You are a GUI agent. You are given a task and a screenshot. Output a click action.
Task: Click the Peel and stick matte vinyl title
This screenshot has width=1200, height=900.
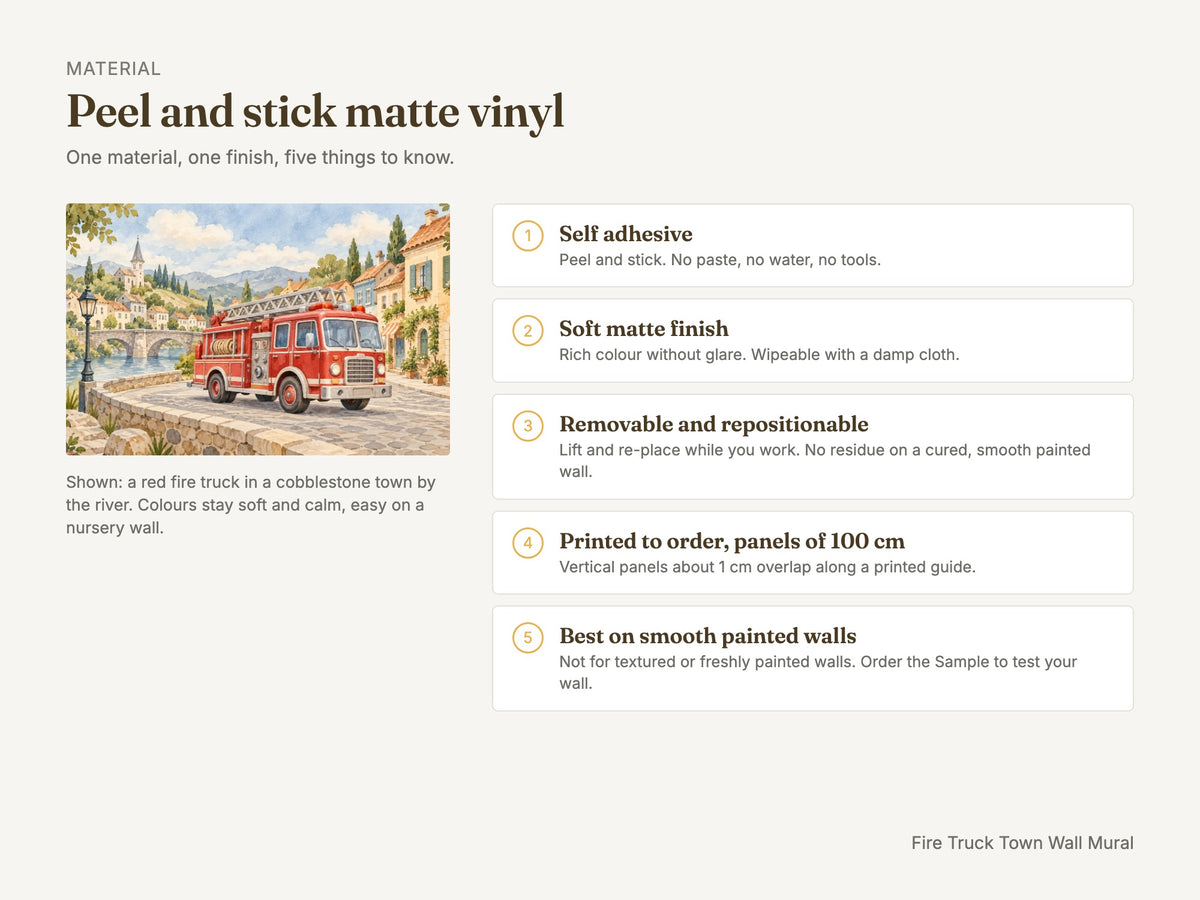315,112
